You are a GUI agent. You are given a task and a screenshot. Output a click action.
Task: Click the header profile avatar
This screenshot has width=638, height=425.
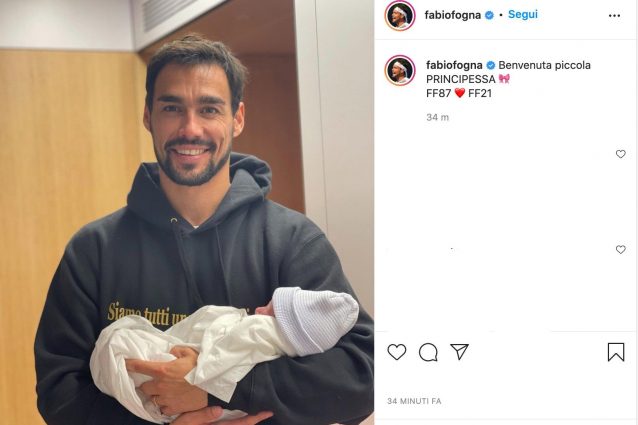pyautogui.click(x=400, y=15)
